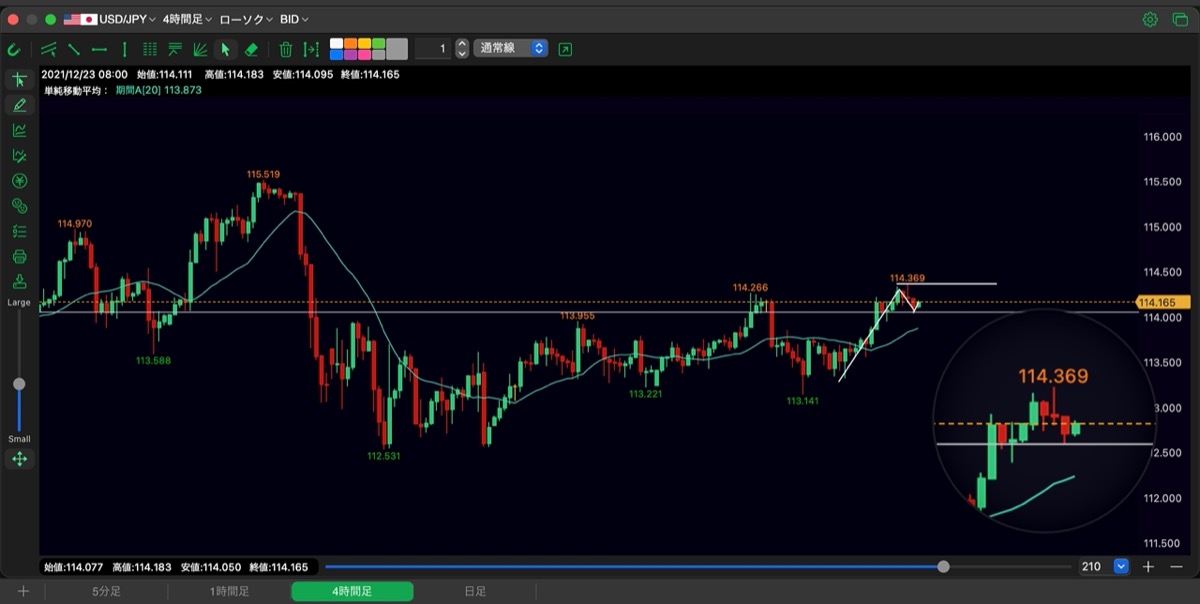This screenshot has width=1200, height=604.
Task: Open the checklist sidebar icon
Action: pos(19,231)
